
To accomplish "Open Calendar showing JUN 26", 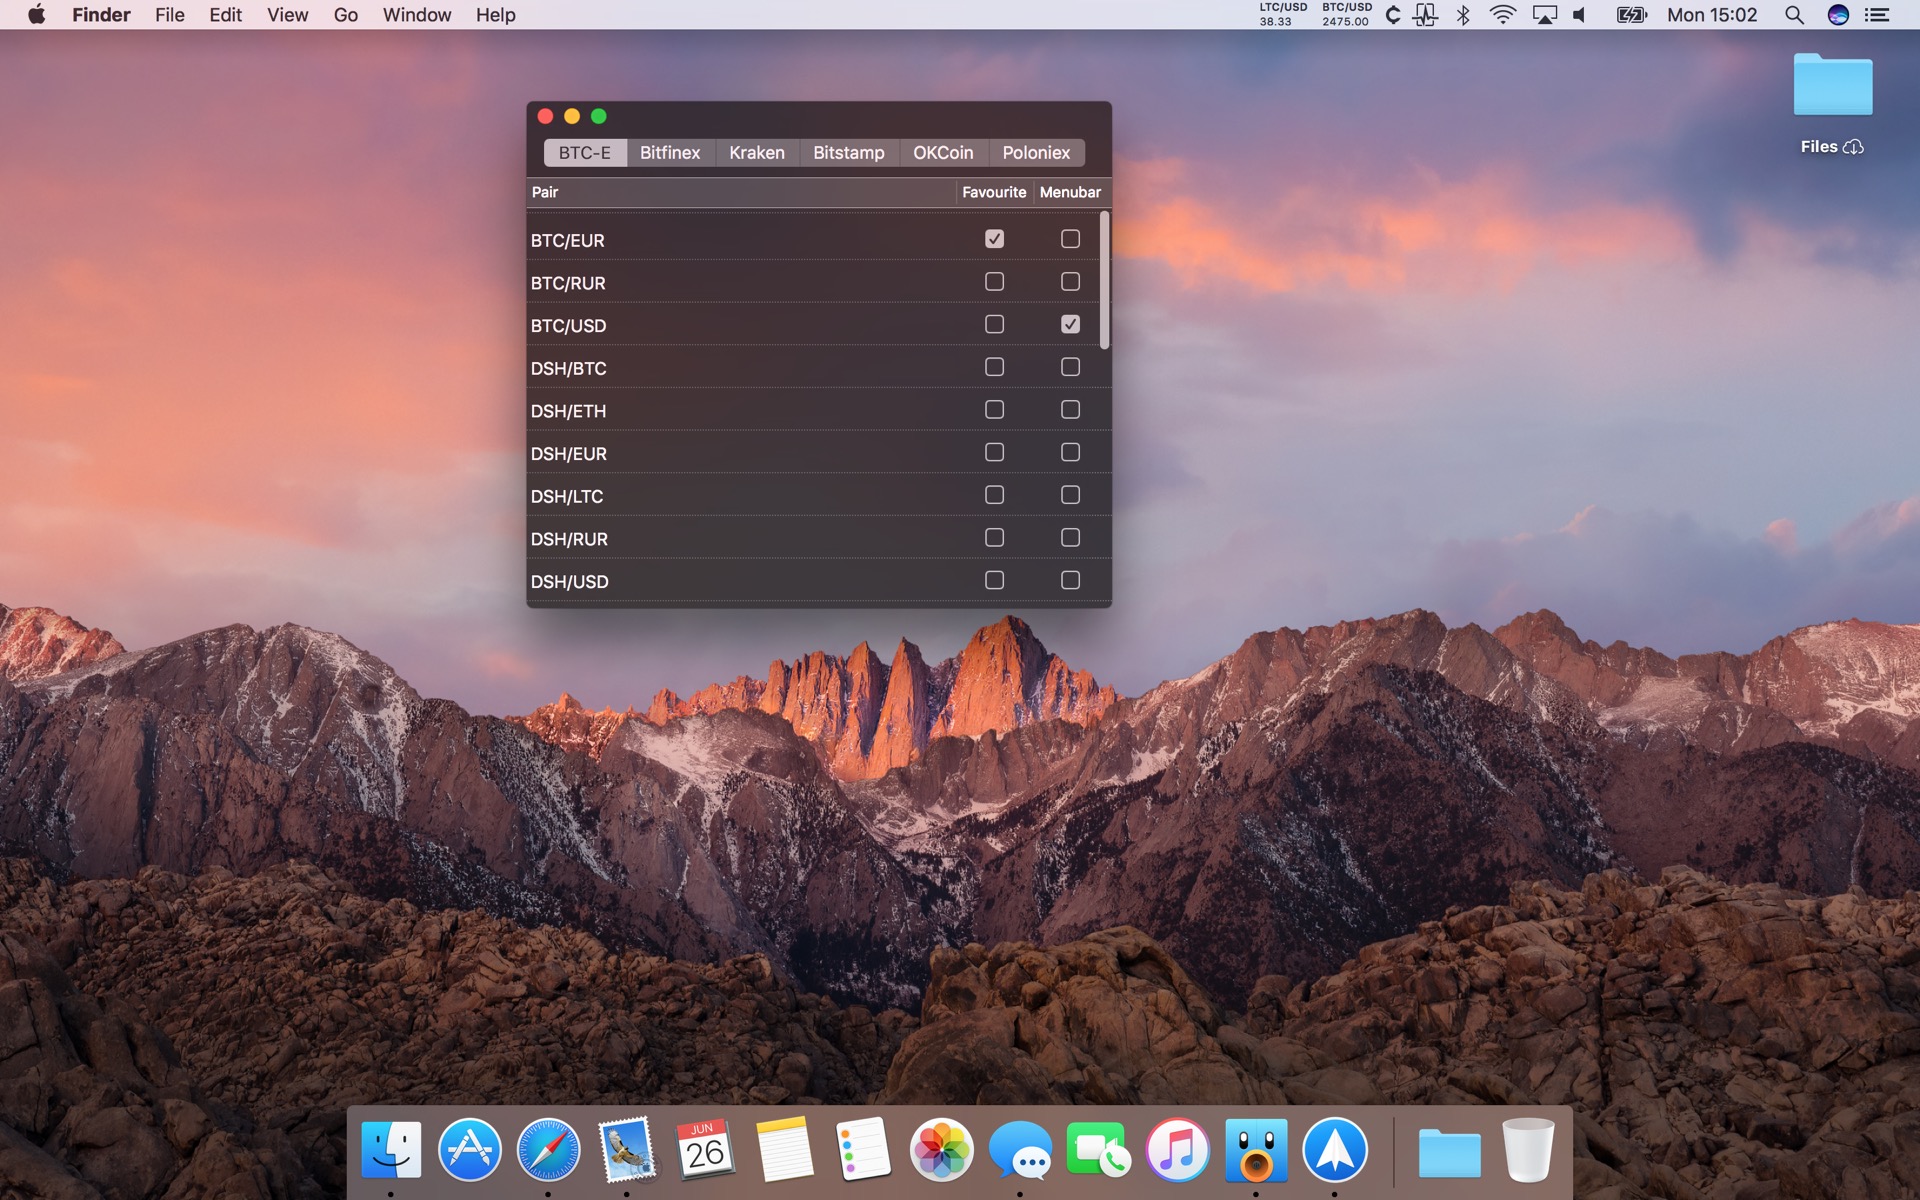I will (x=705, y=1150).
